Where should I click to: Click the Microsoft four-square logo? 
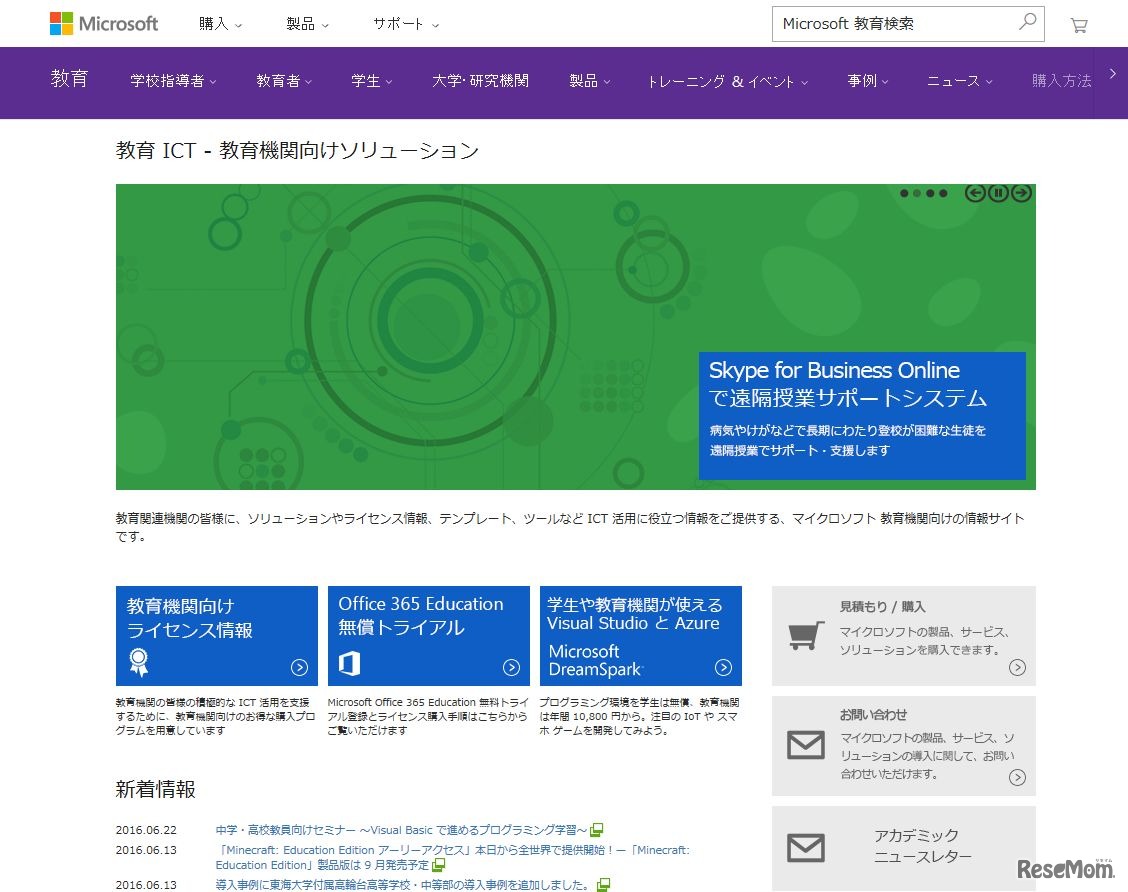[62, 23]
